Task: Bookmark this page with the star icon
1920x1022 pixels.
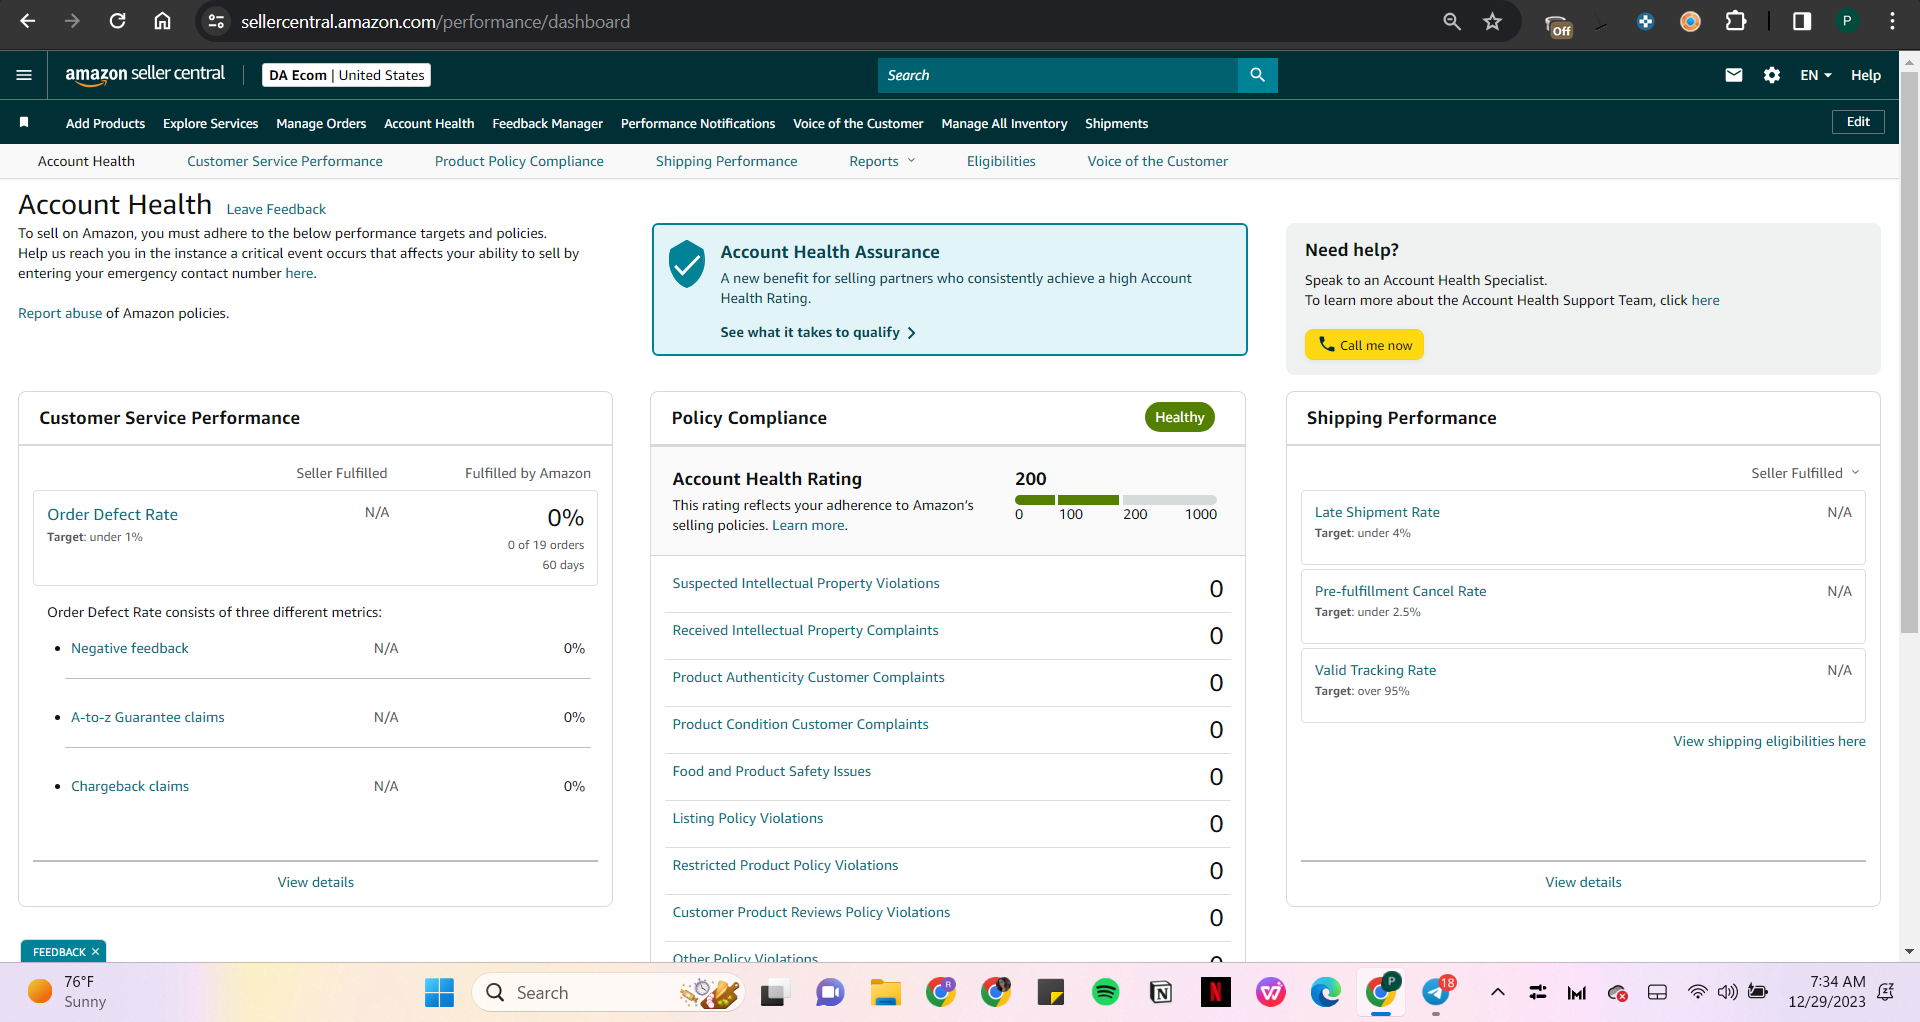Action: pyautogui.click(x=1492, y=21)
